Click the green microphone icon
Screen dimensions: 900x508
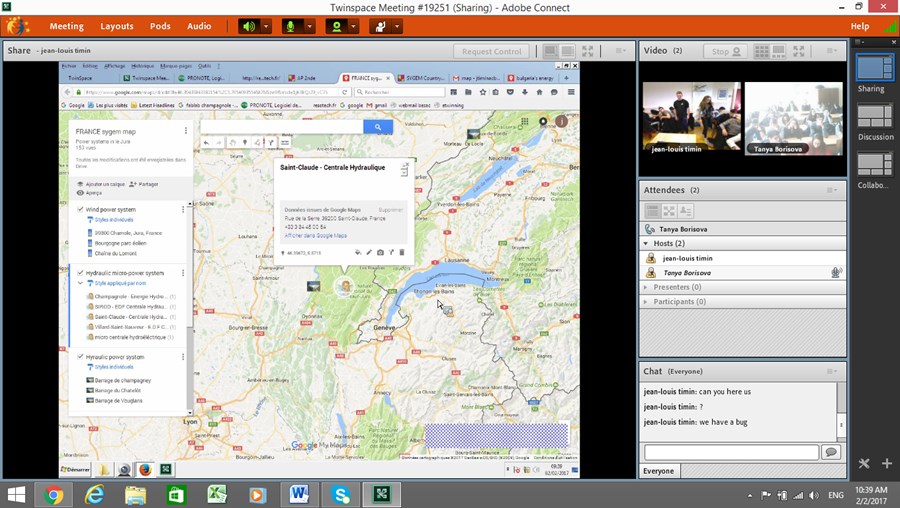292,26
